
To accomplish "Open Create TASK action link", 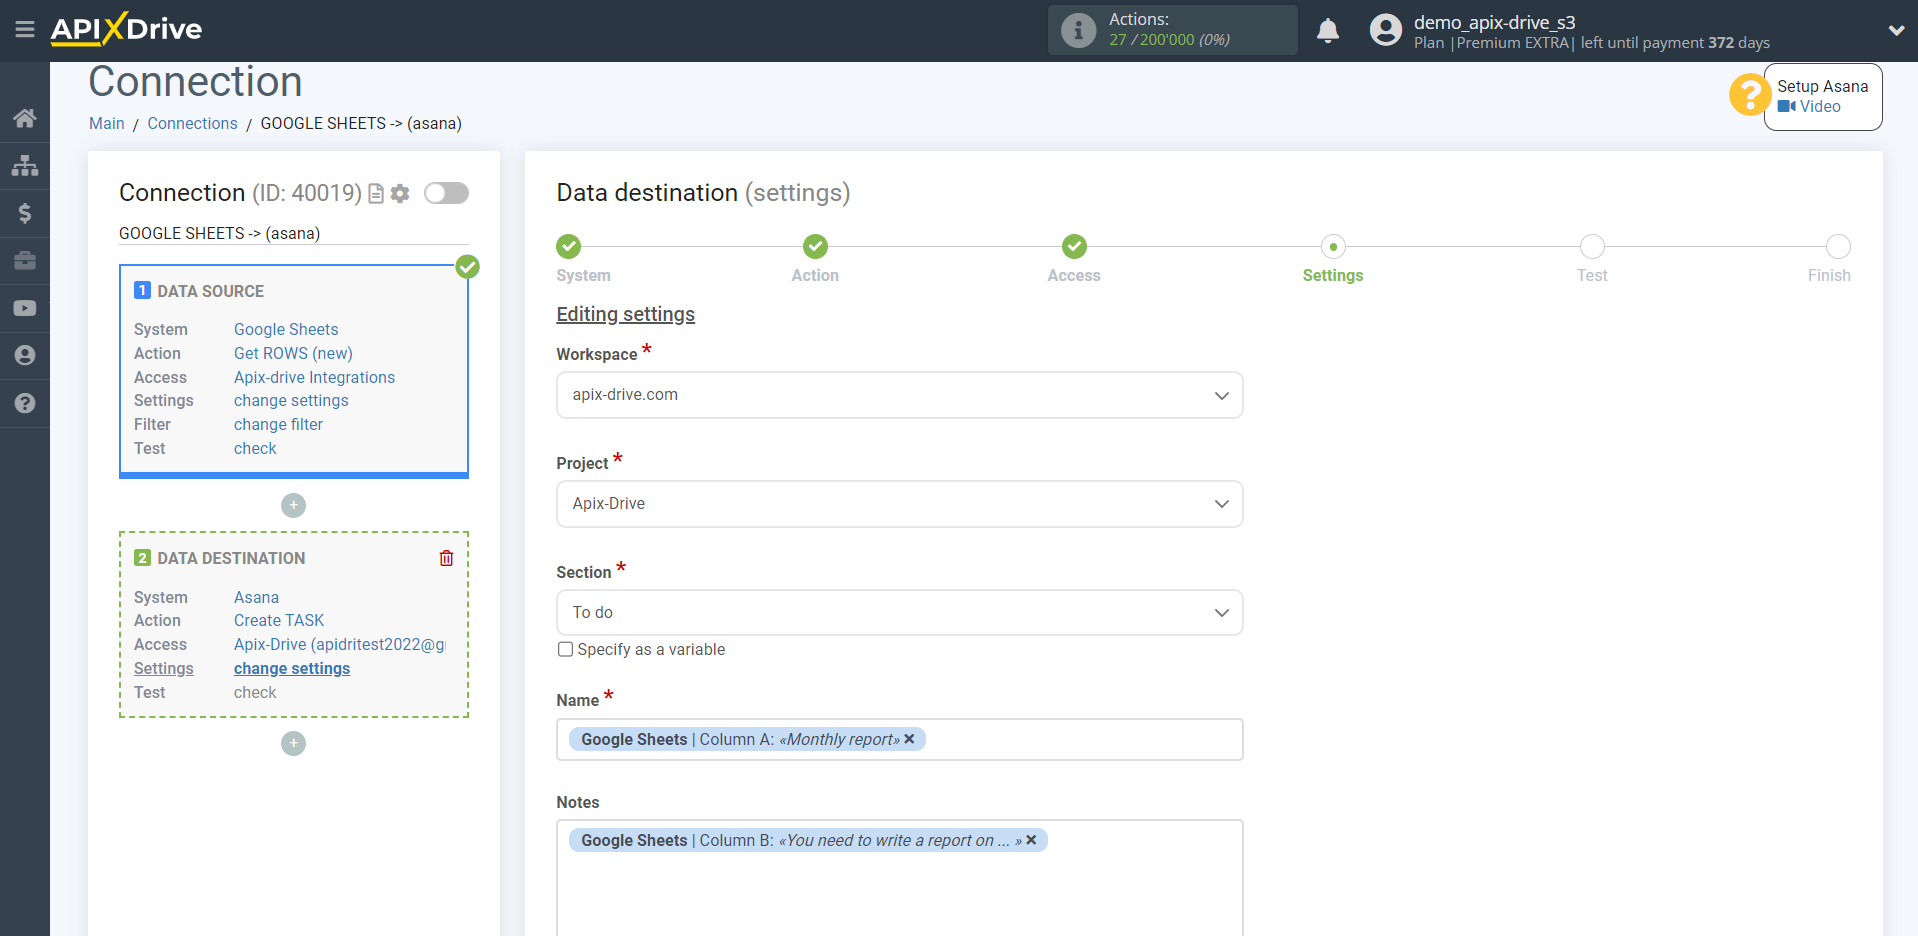I will click(x=279, y=620).
